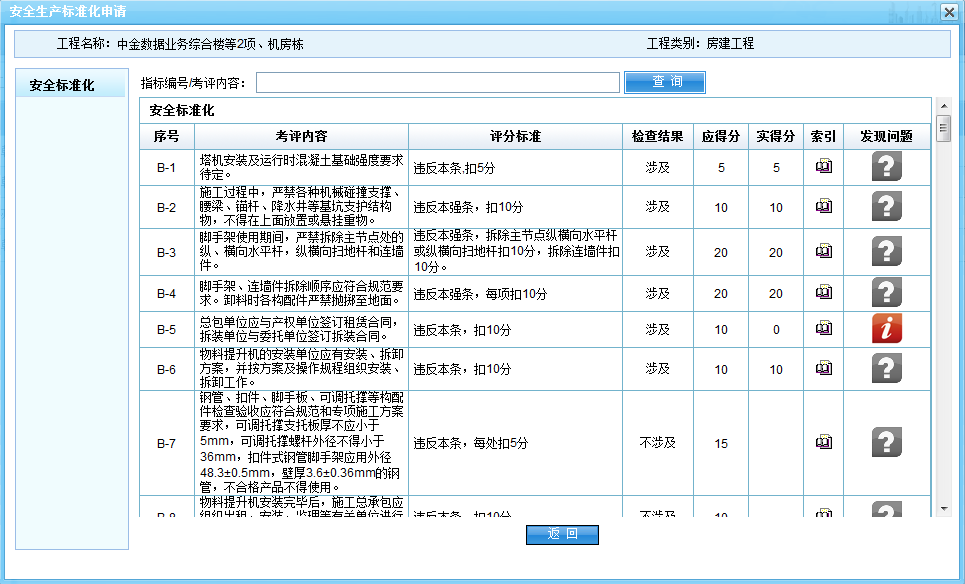Open the index book icon for row B-1
965x584 pixels.
point(823,167)
